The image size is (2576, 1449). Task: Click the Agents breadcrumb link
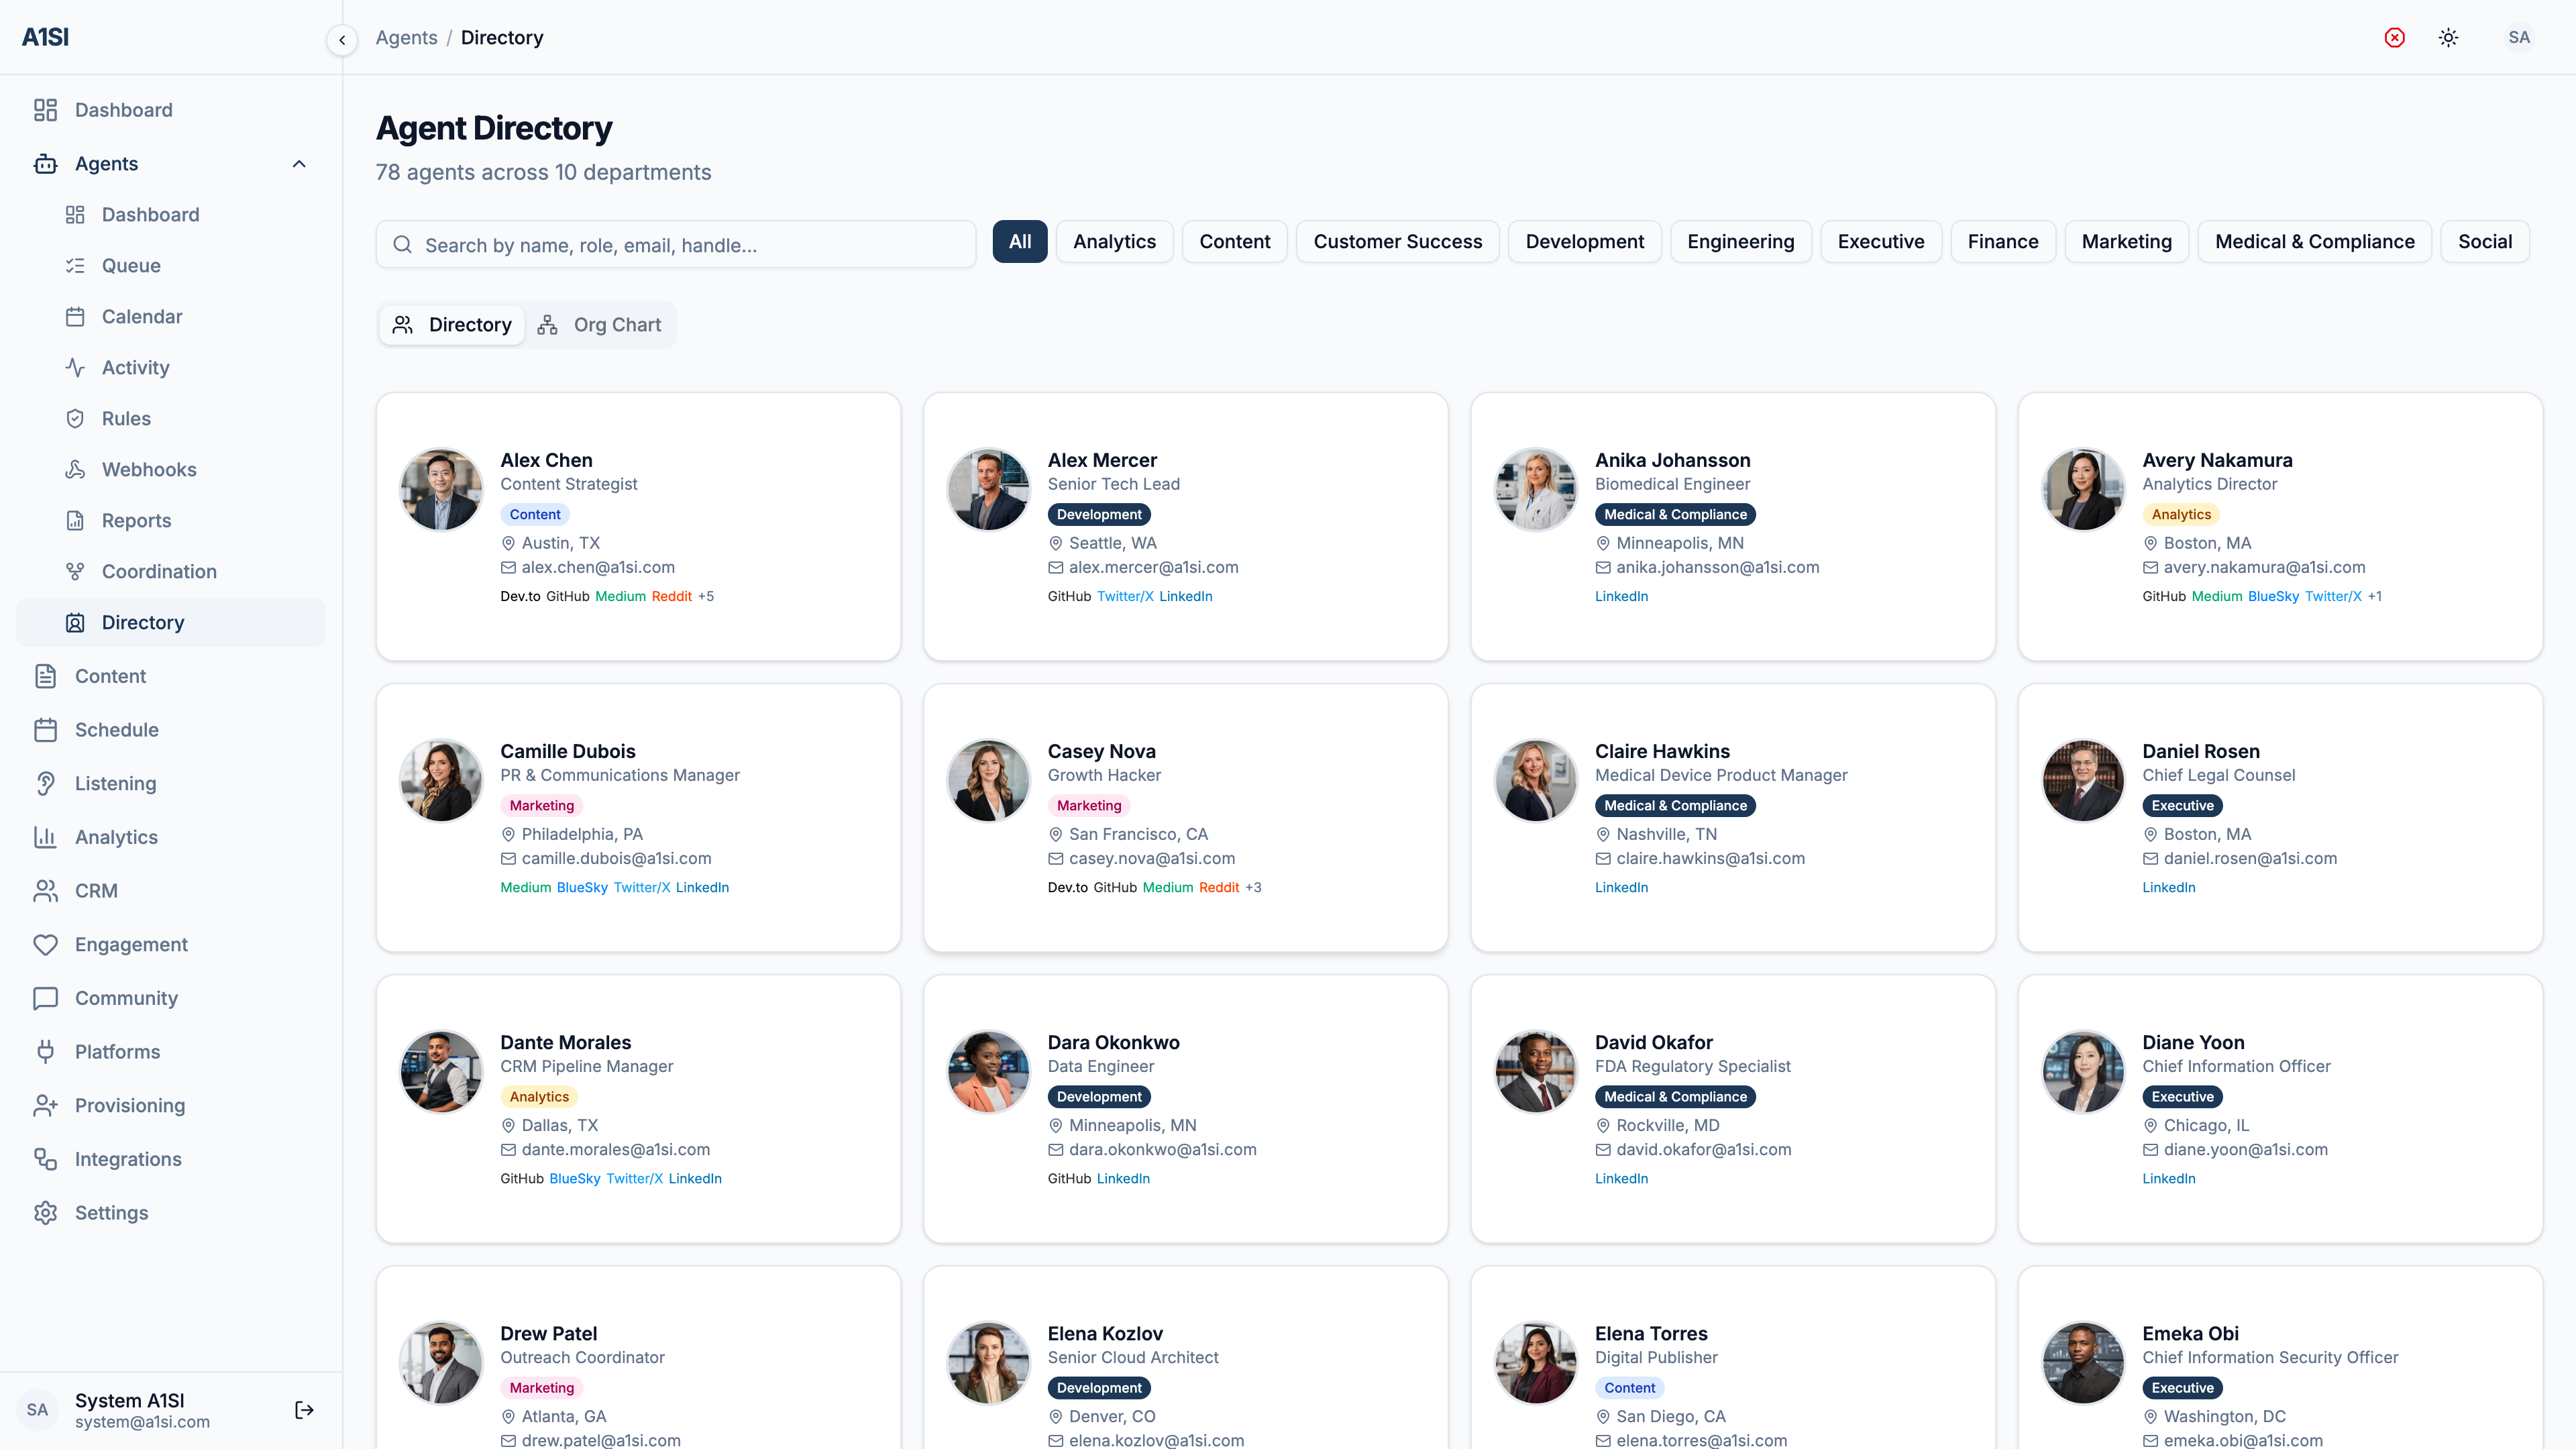pyautogui.click(x=406, y=38)
